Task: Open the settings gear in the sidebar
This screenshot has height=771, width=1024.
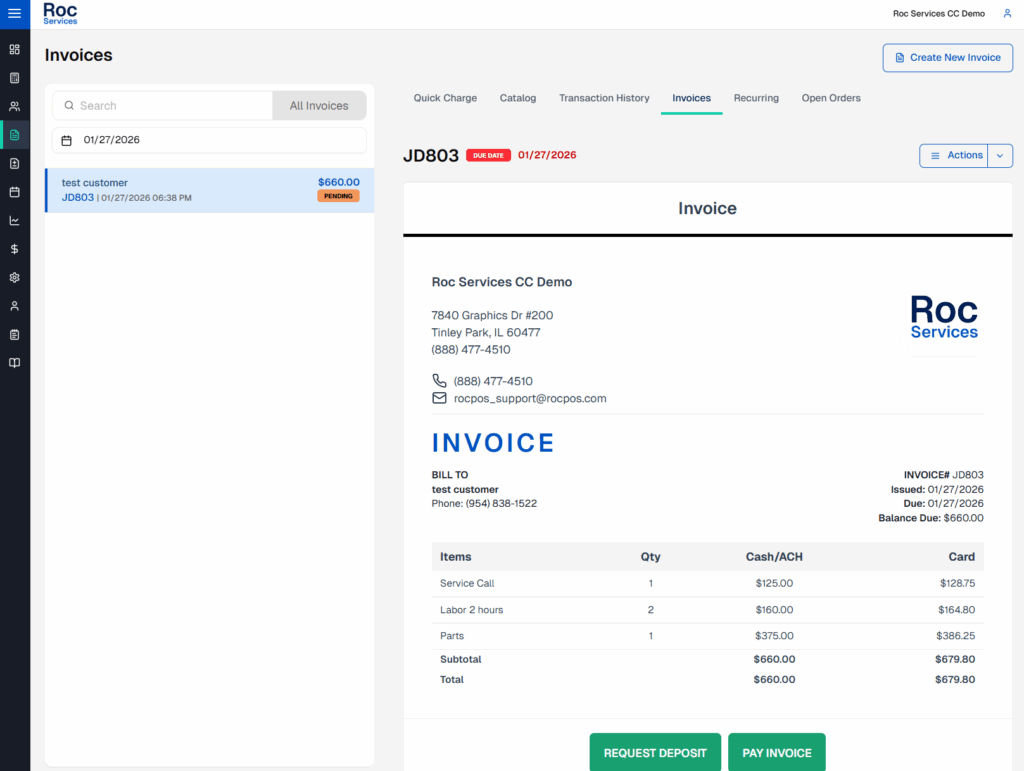Action: 14,277
